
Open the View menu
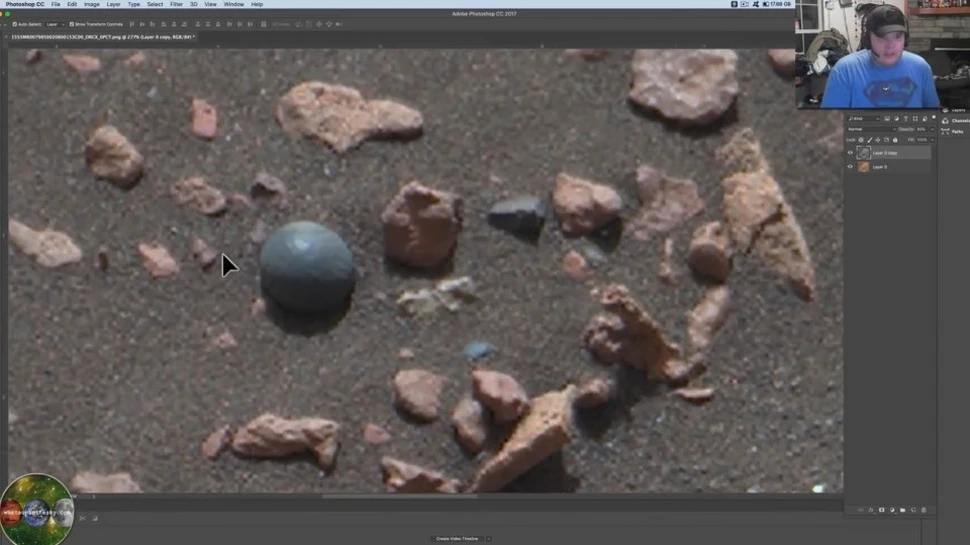click(210, 4)
